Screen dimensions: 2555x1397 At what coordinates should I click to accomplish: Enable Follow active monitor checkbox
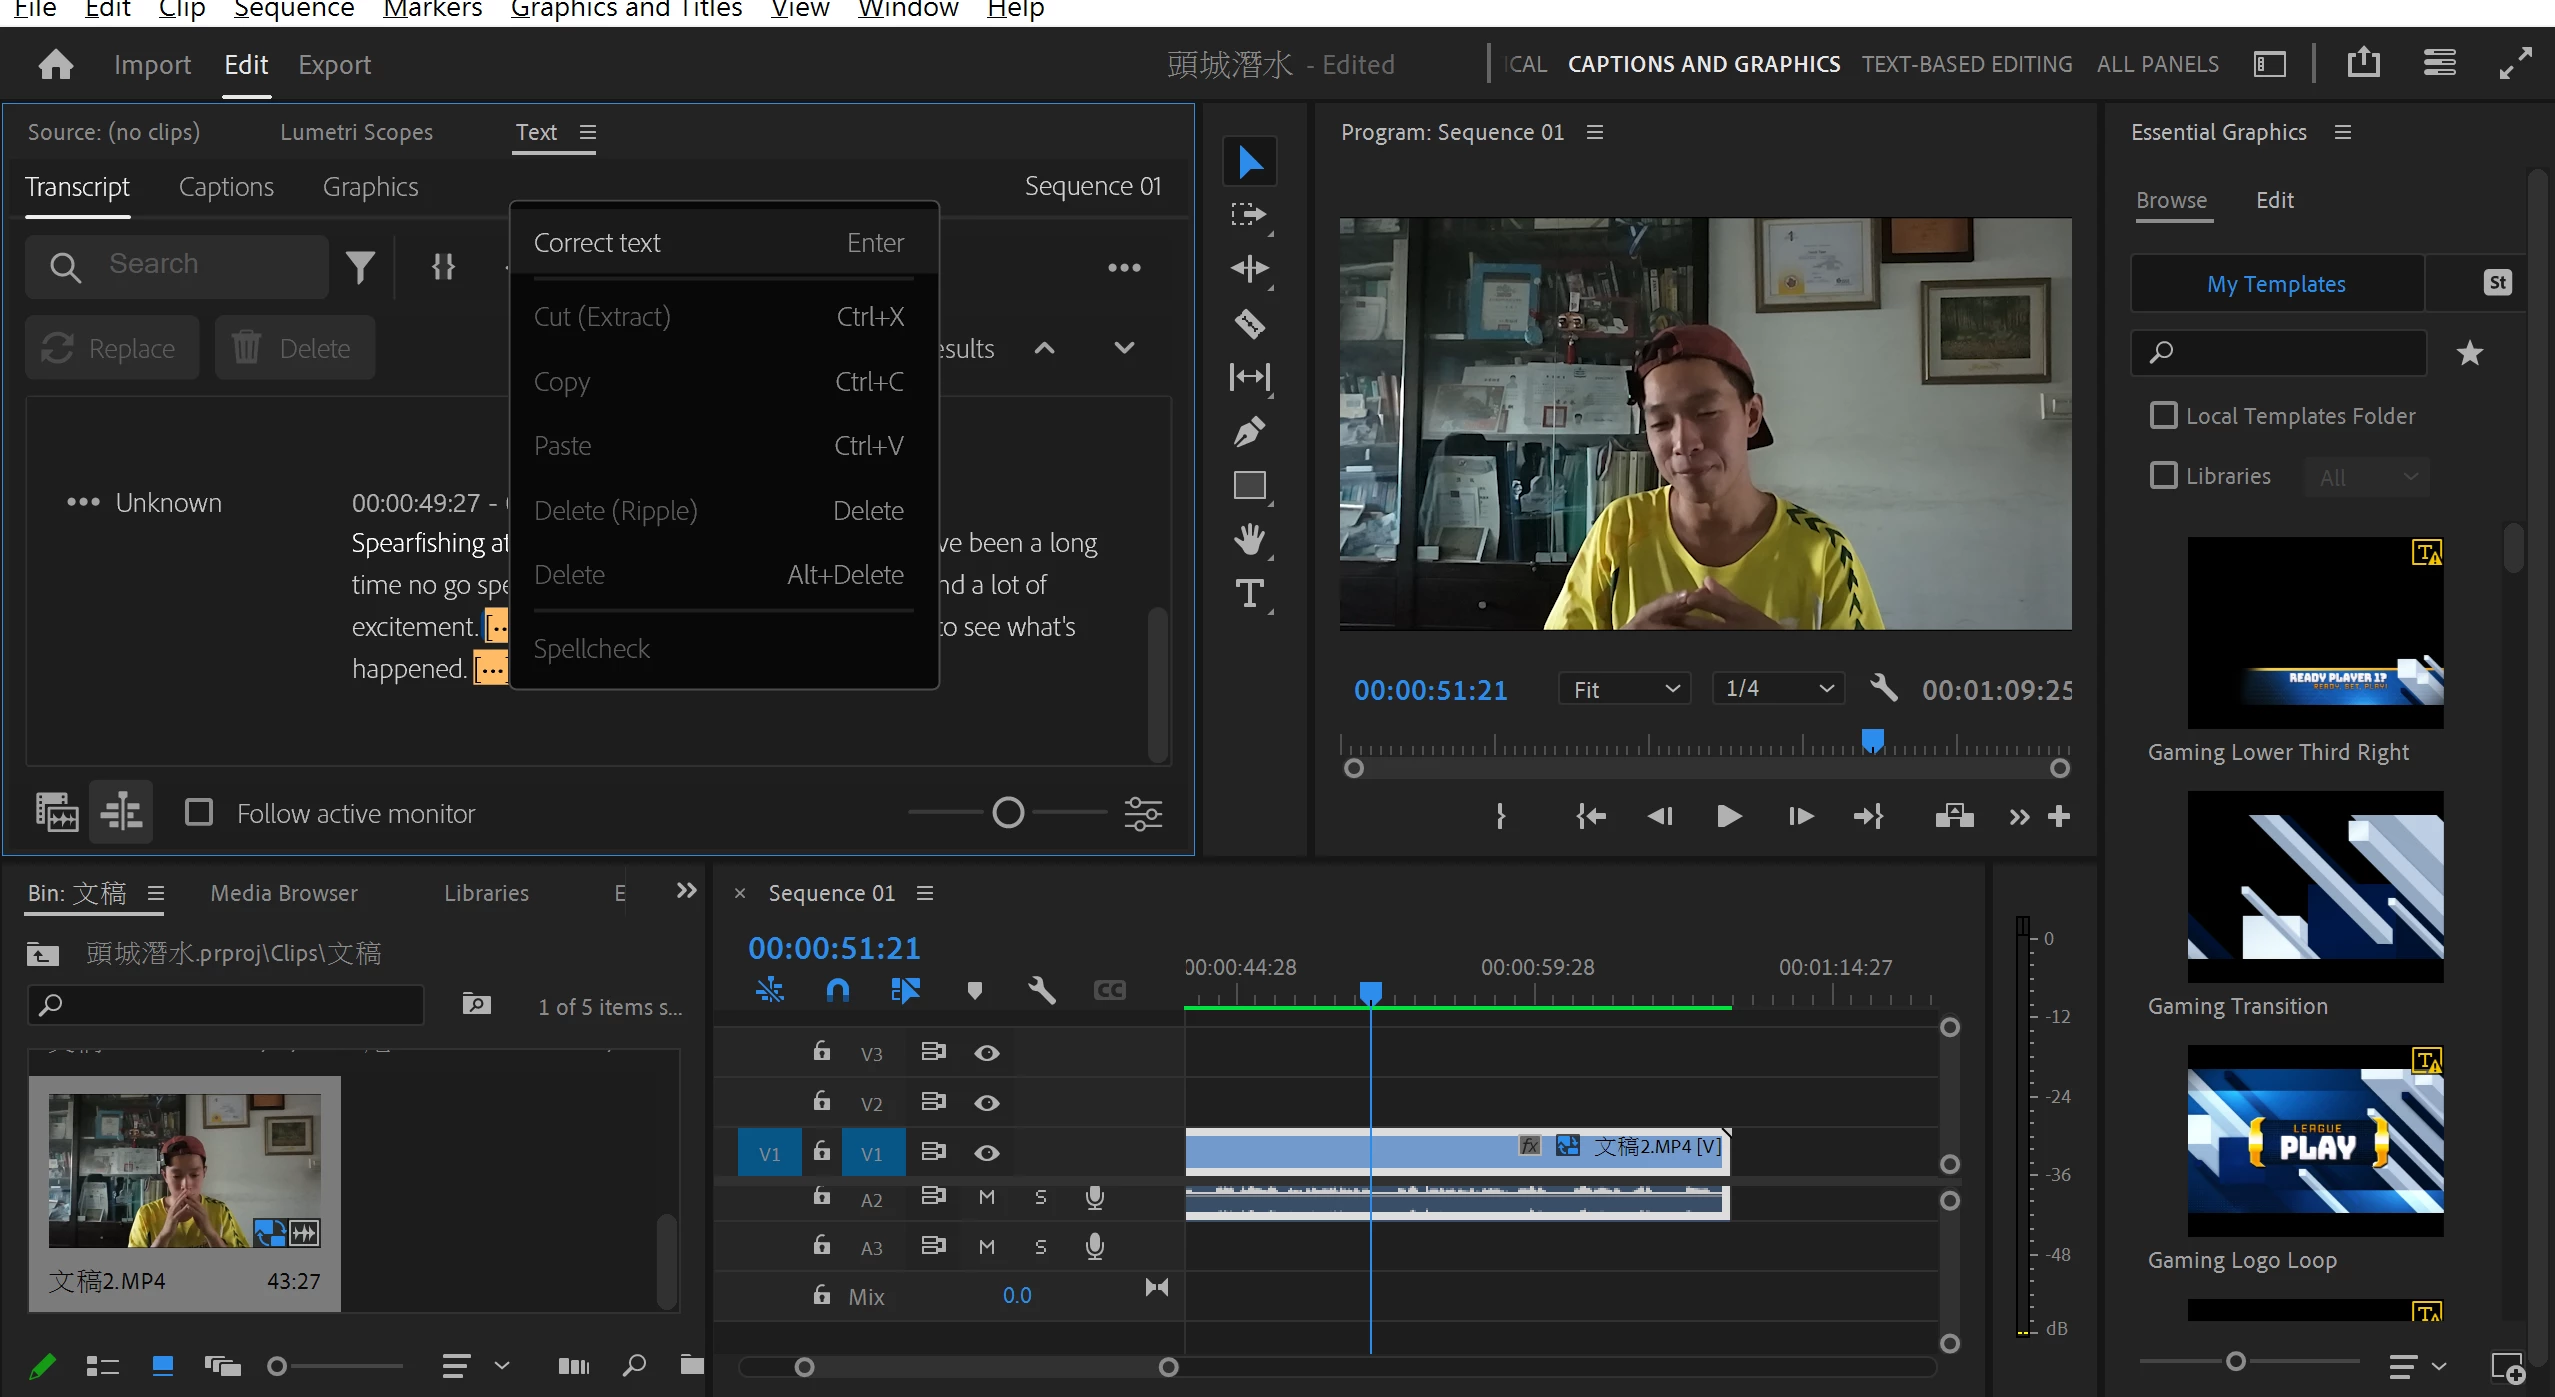(199, 812)
